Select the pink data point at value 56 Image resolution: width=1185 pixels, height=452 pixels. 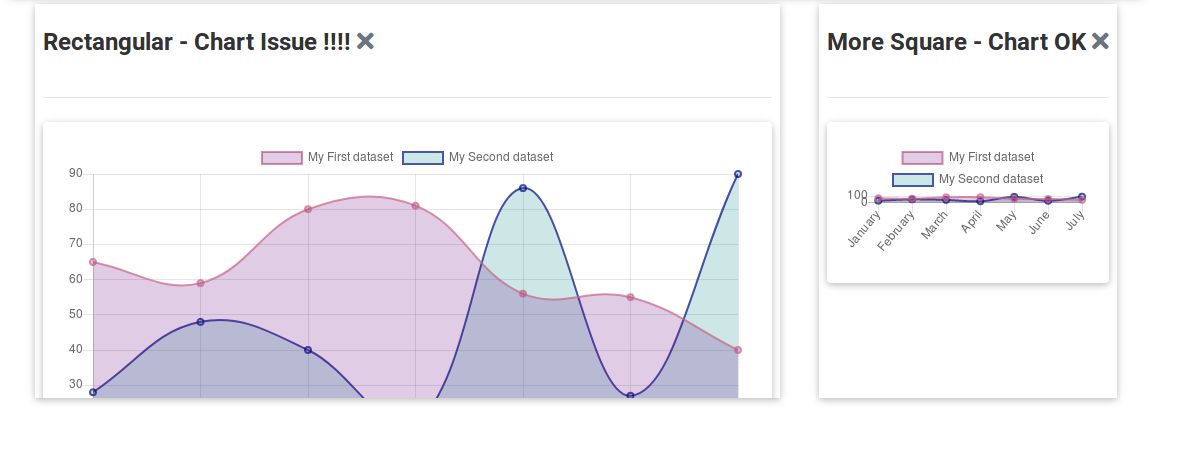point(523,294)
